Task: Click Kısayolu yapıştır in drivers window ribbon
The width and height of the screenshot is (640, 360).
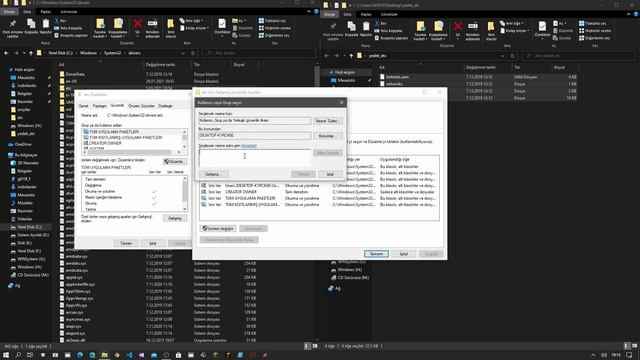Action: tap(71, 35)
